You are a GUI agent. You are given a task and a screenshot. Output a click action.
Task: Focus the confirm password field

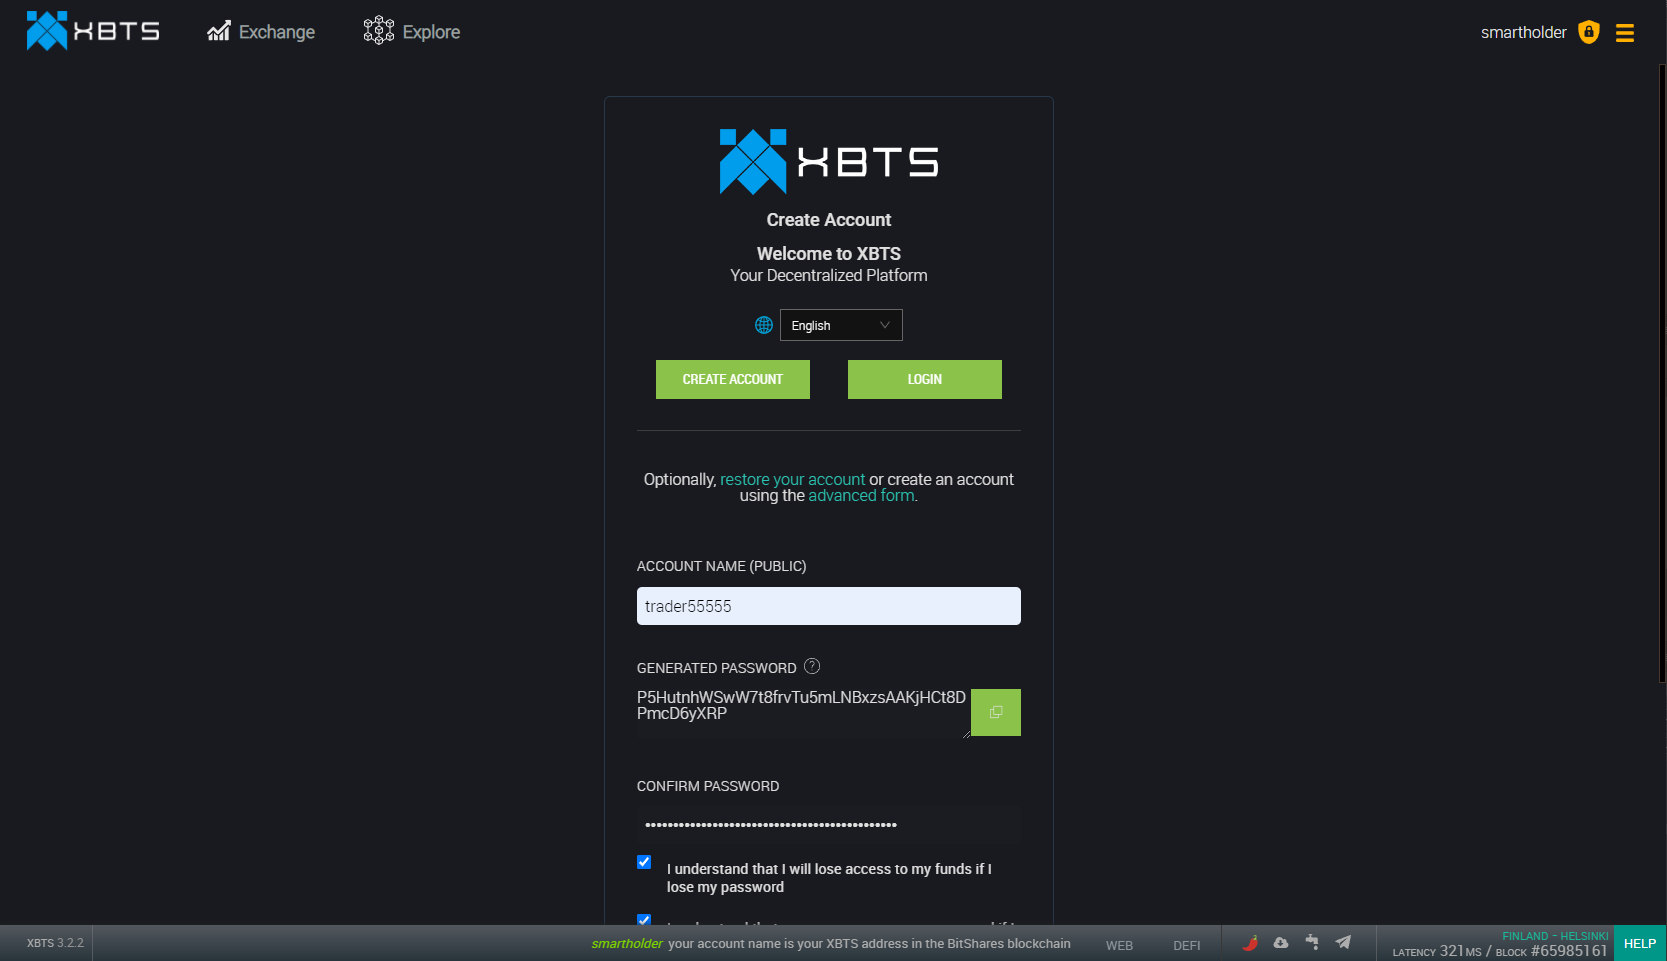(x=829, y=825)
